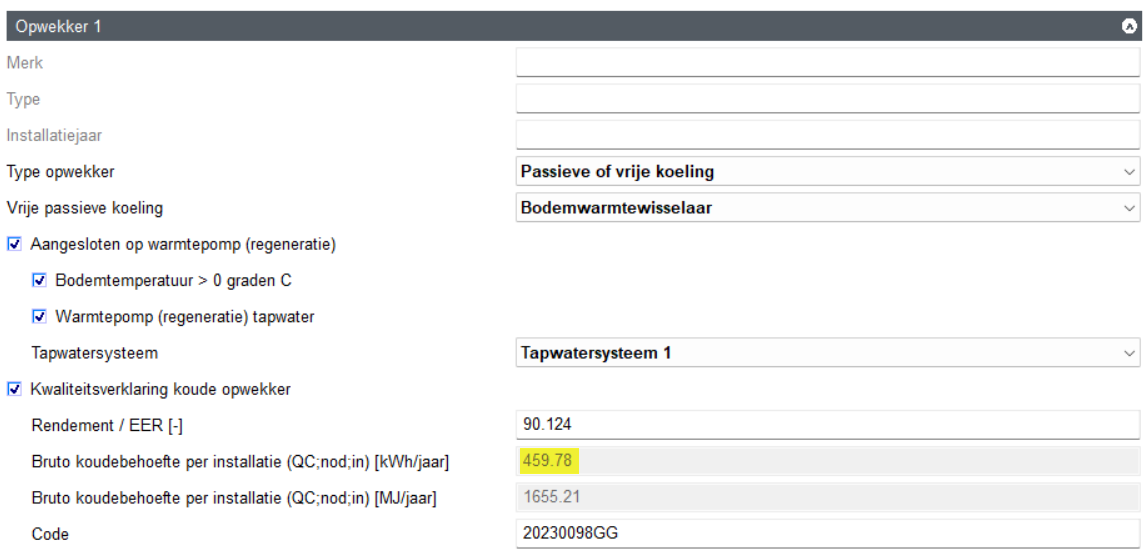Click into the Merk input field
Screen dimensions: 1146x553
coord(827,63)
